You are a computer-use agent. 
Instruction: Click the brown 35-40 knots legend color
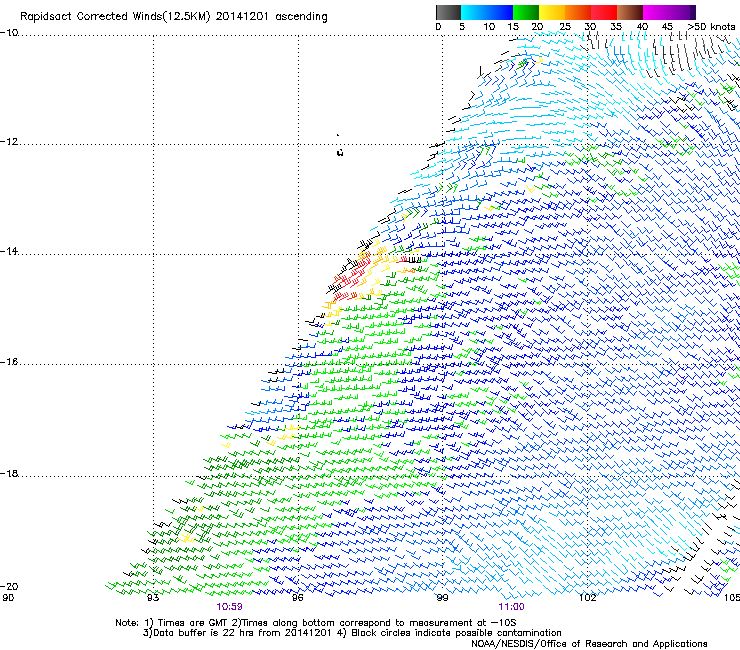(x=630, y=12)
